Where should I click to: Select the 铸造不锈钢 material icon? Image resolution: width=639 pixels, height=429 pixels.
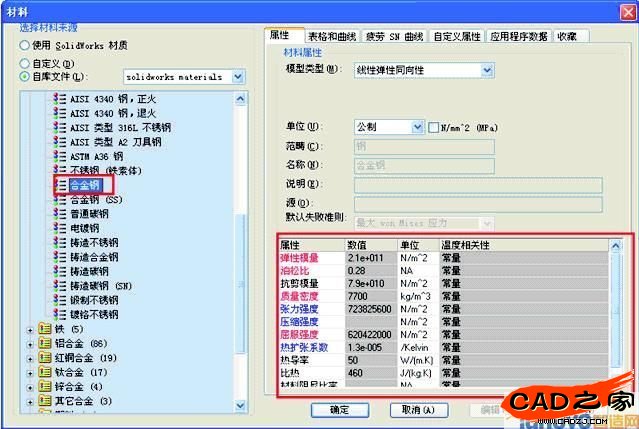[61, 242]
